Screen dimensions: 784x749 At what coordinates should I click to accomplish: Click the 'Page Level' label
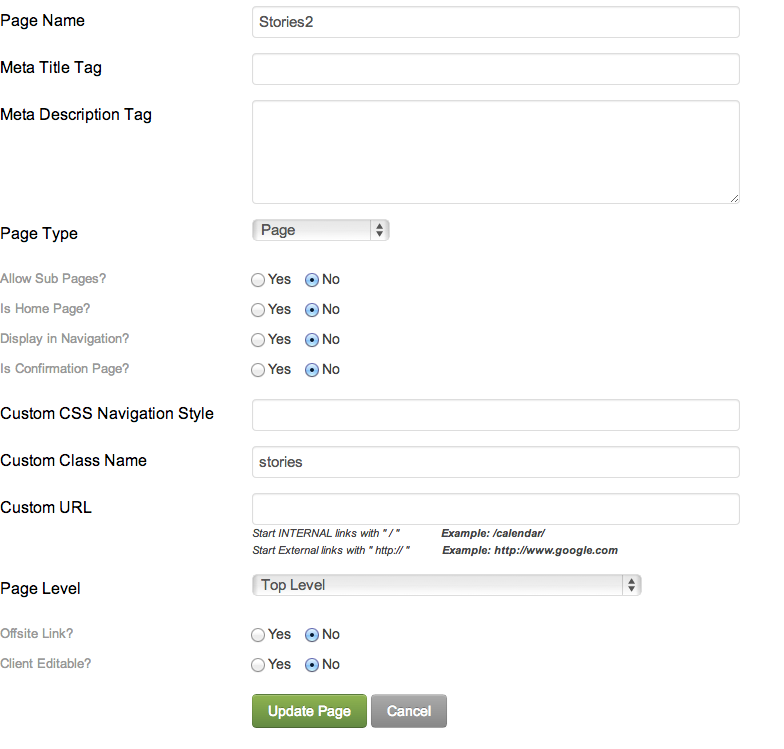tap(40, 588)
